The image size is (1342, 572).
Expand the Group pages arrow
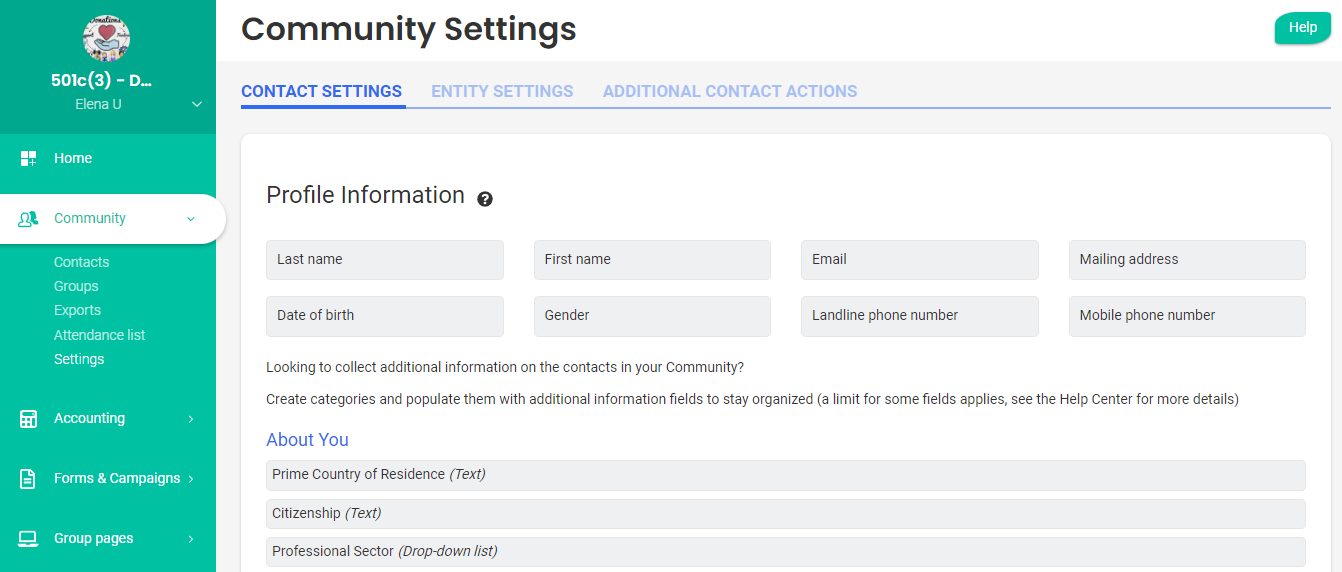click(191, 539)
